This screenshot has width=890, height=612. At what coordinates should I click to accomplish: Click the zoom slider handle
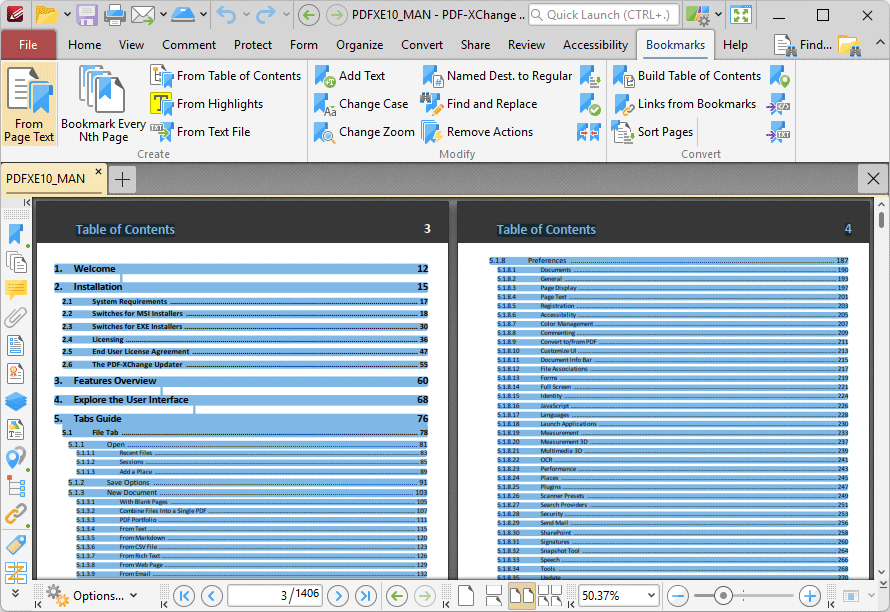point(725,596)
